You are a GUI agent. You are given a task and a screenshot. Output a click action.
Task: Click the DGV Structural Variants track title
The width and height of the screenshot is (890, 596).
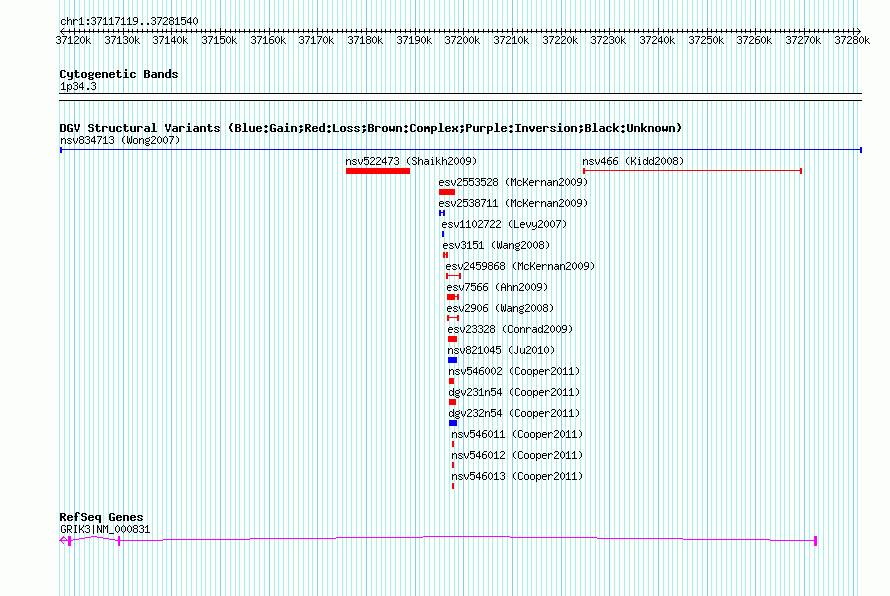pos(371,128)
